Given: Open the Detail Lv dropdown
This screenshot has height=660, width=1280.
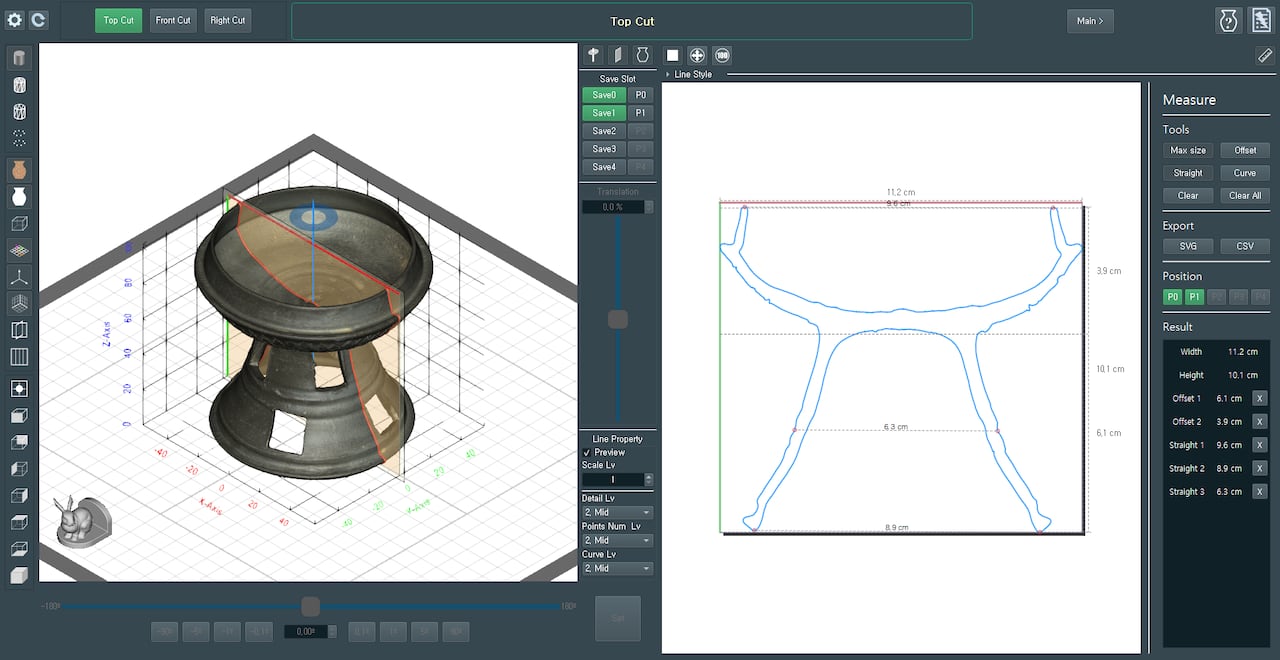Looking at the screenshot, I should tap(618, 512).
